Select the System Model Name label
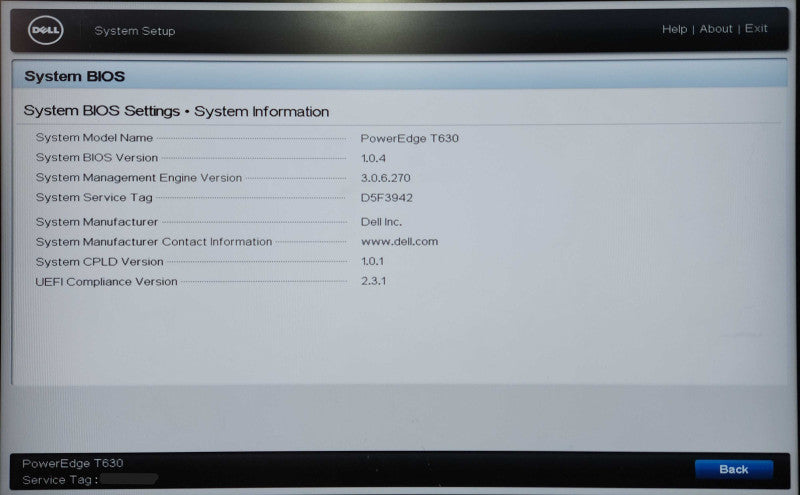 tap(94, 138)
